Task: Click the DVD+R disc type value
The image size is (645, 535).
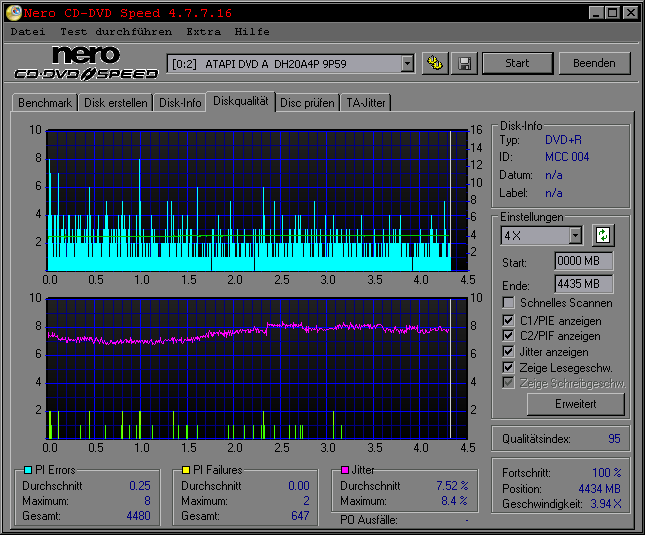Action: (563, 140)
